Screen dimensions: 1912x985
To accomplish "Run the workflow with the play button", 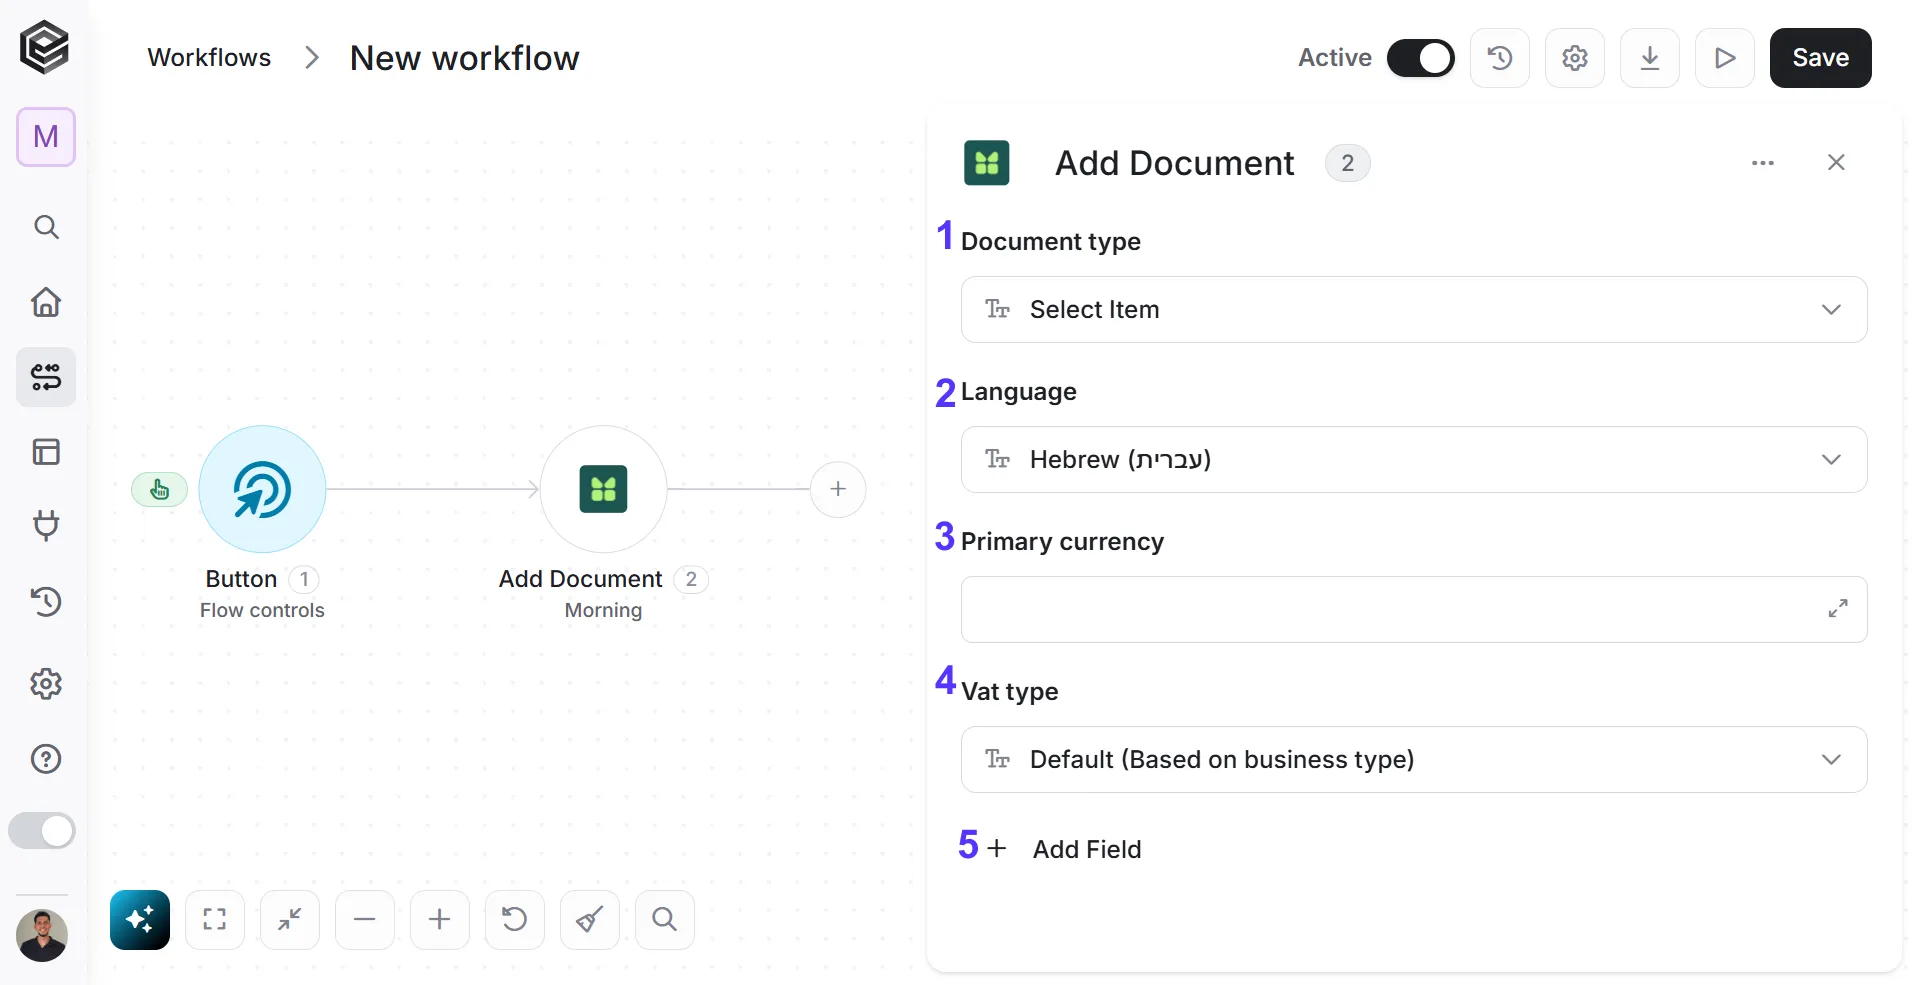I will click(x=1725, y=58).
